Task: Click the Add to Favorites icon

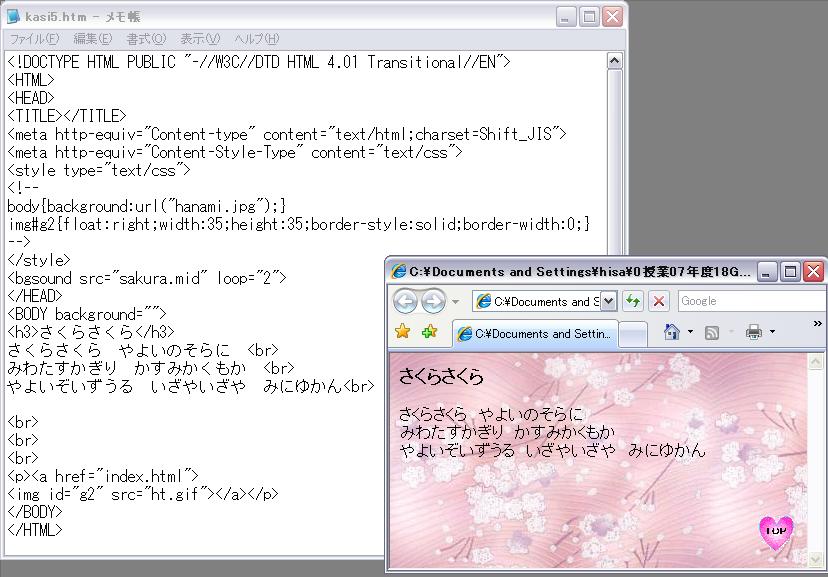Action: click(x=429, y=332)
